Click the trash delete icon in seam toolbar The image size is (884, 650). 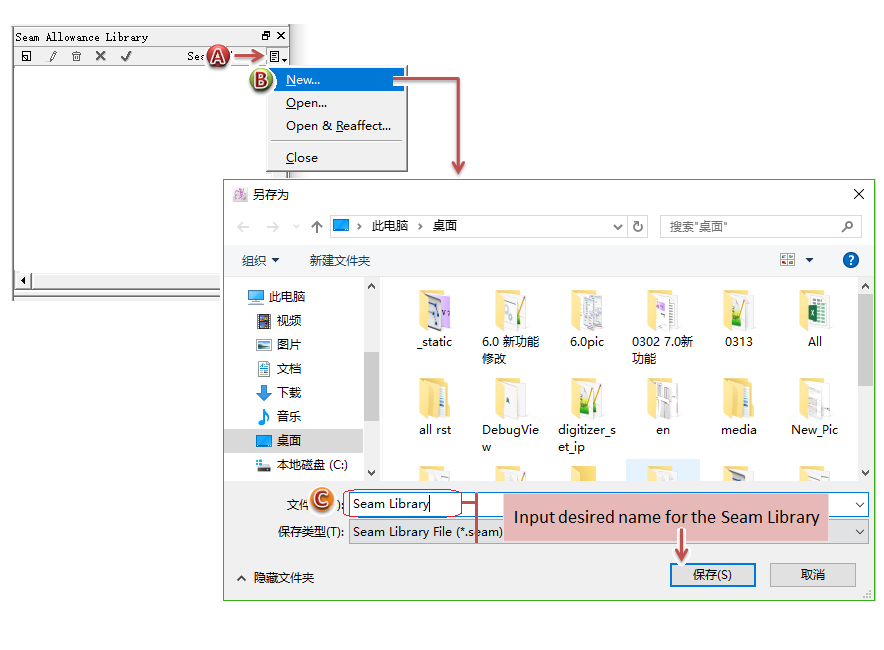76,57
